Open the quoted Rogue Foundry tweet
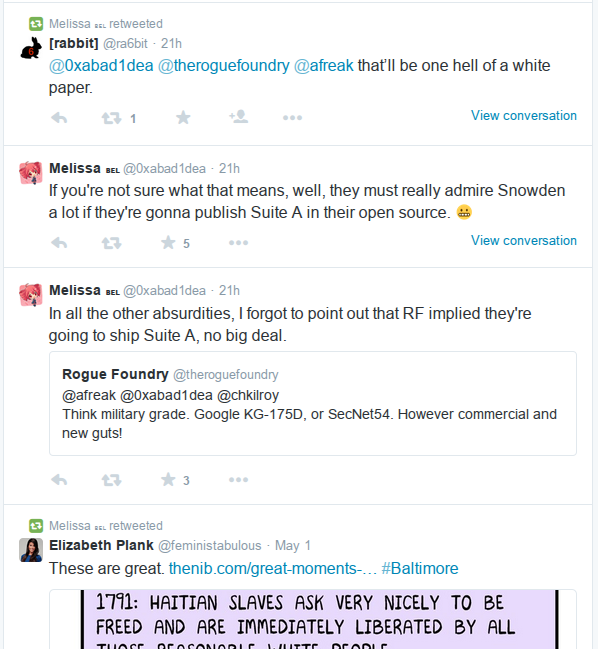Image resolution: width=598 pixels, height=649 pixels. click(313, 404)
